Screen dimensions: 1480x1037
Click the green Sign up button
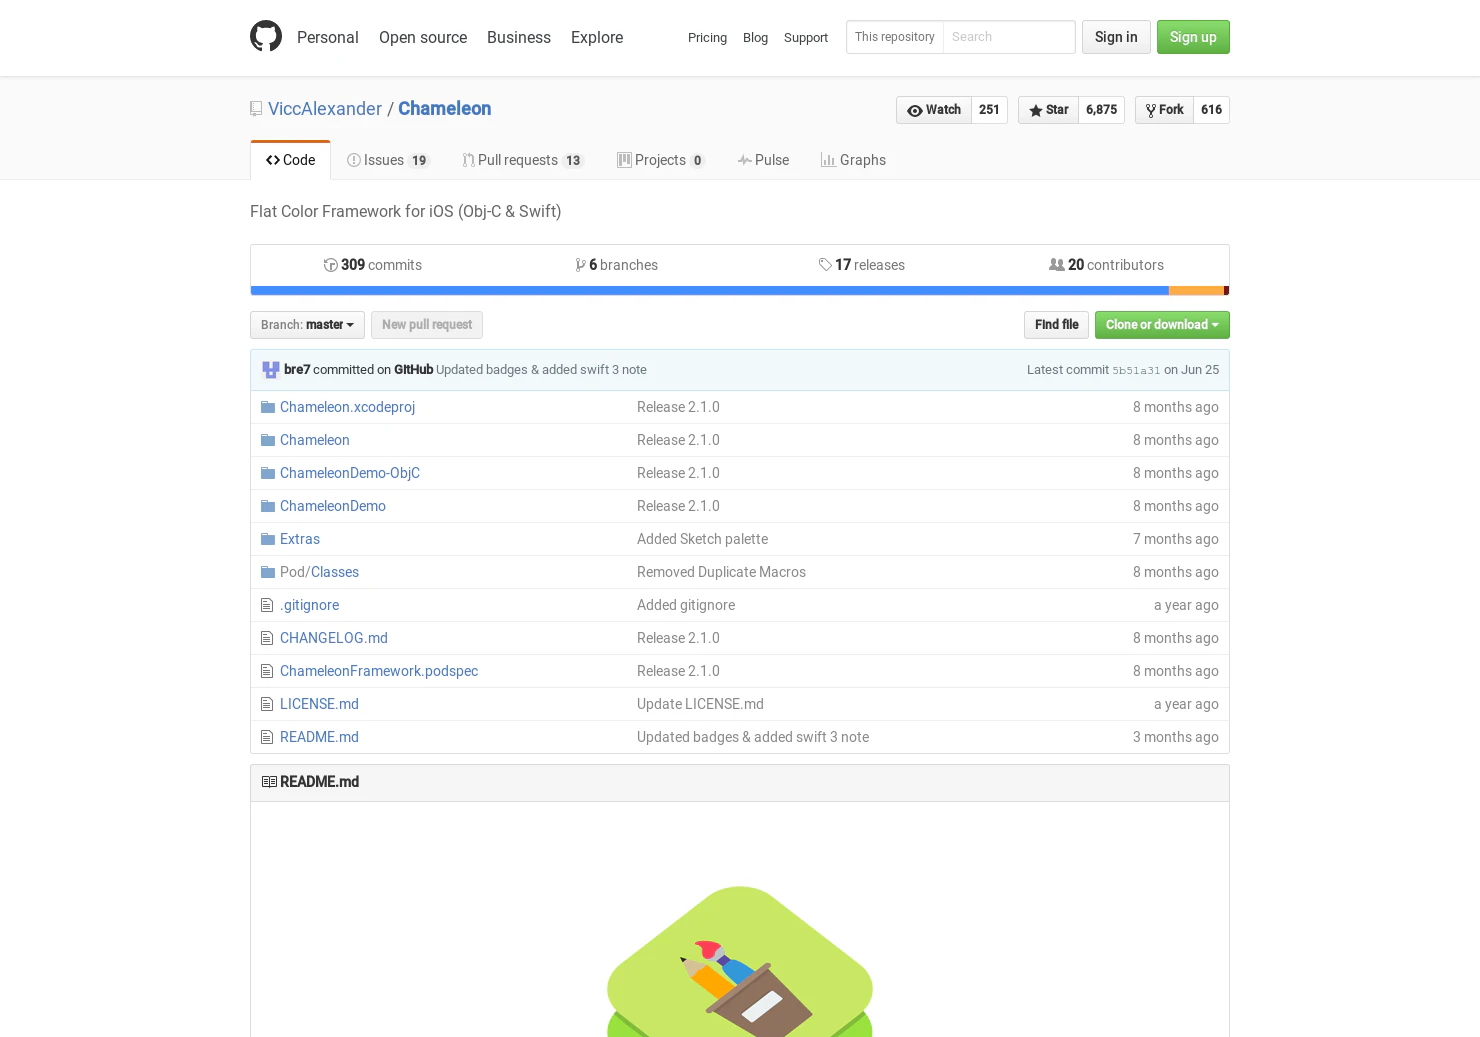[x=1193, y=37]
